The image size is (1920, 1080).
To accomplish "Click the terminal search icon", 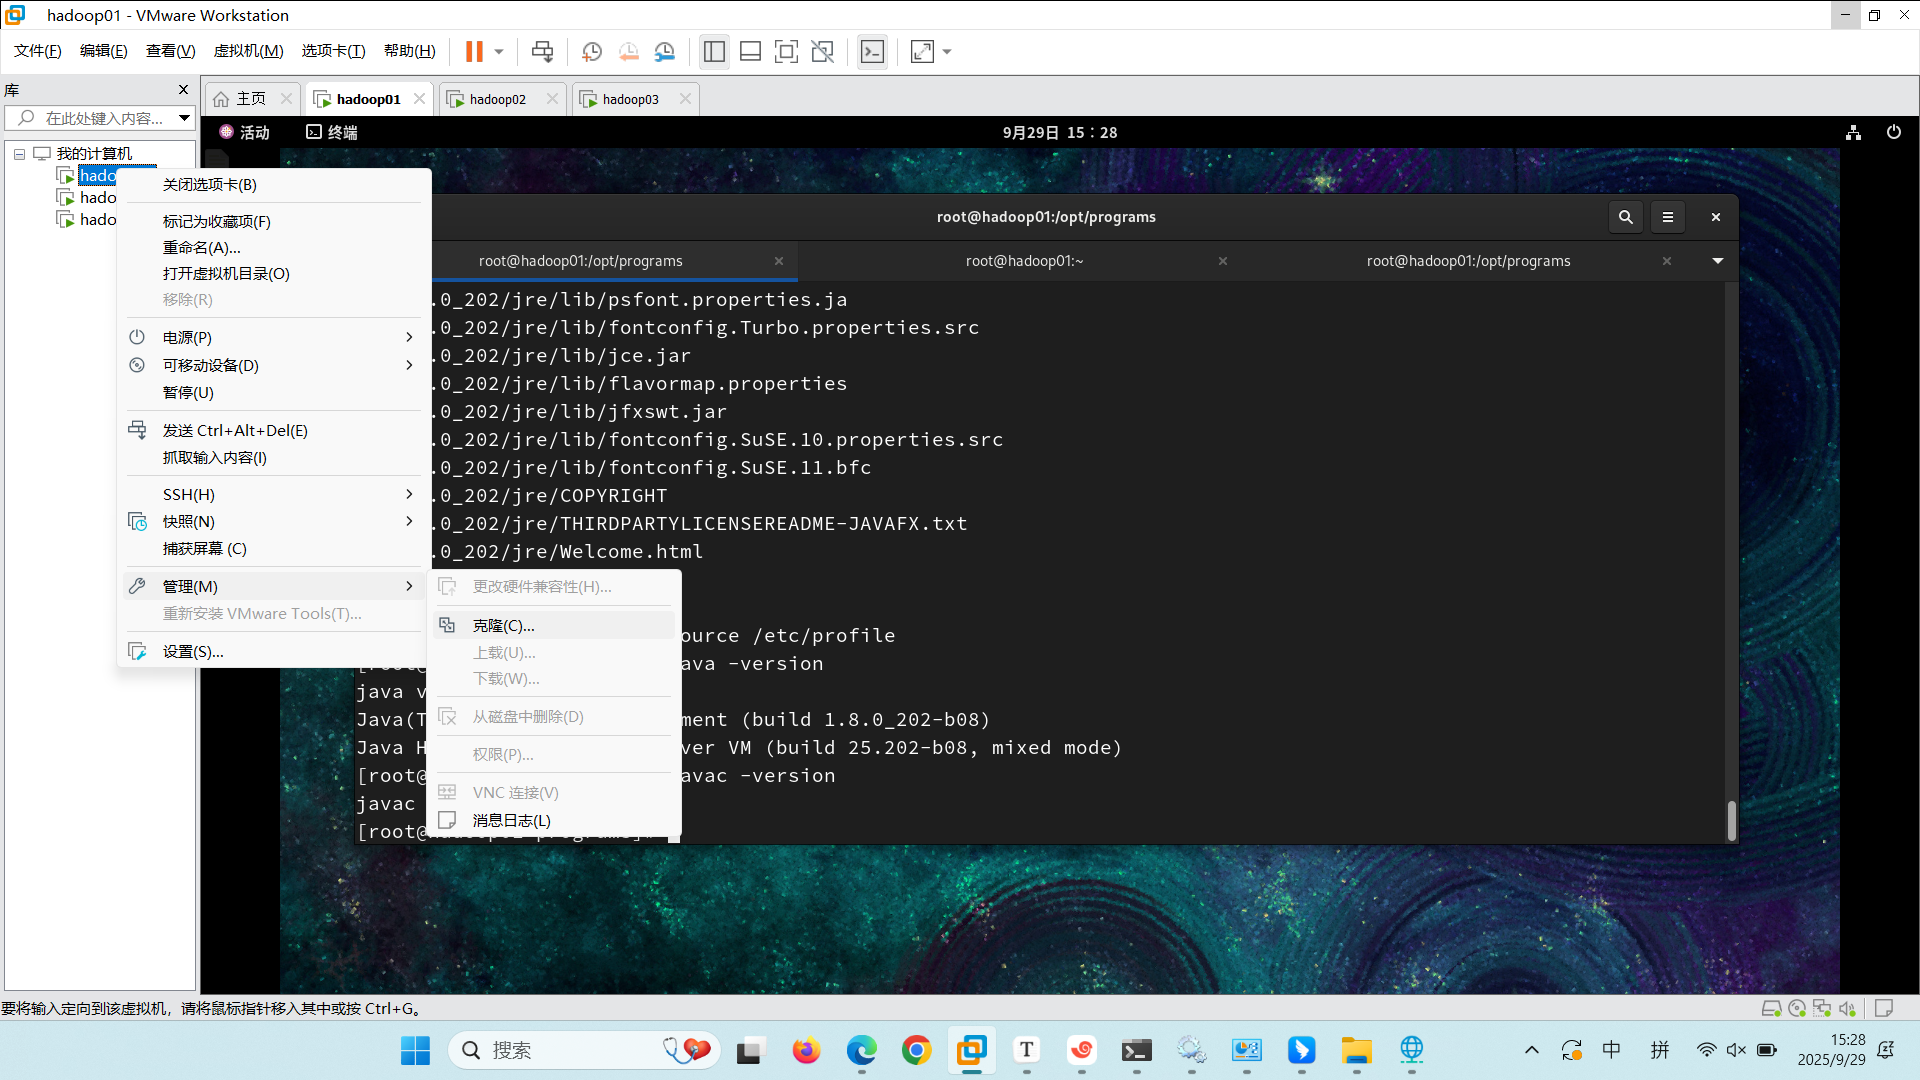I will click(1625, 217).
